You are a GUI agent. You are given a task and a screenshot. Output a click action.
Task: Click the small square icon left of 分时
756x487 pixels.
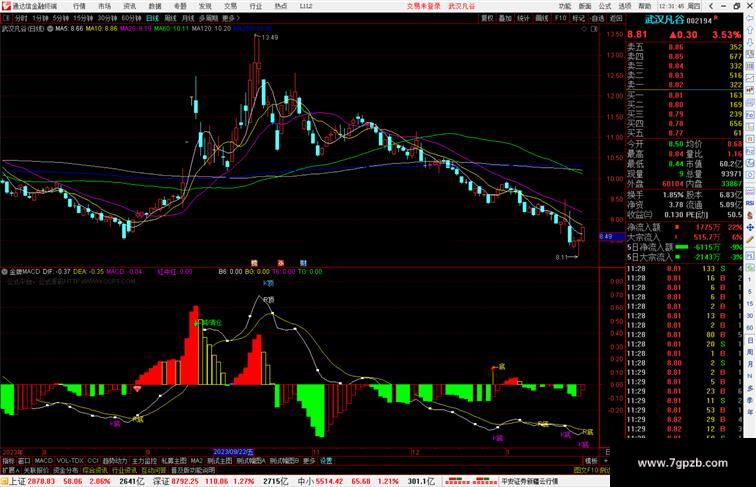tap(5, 18)
